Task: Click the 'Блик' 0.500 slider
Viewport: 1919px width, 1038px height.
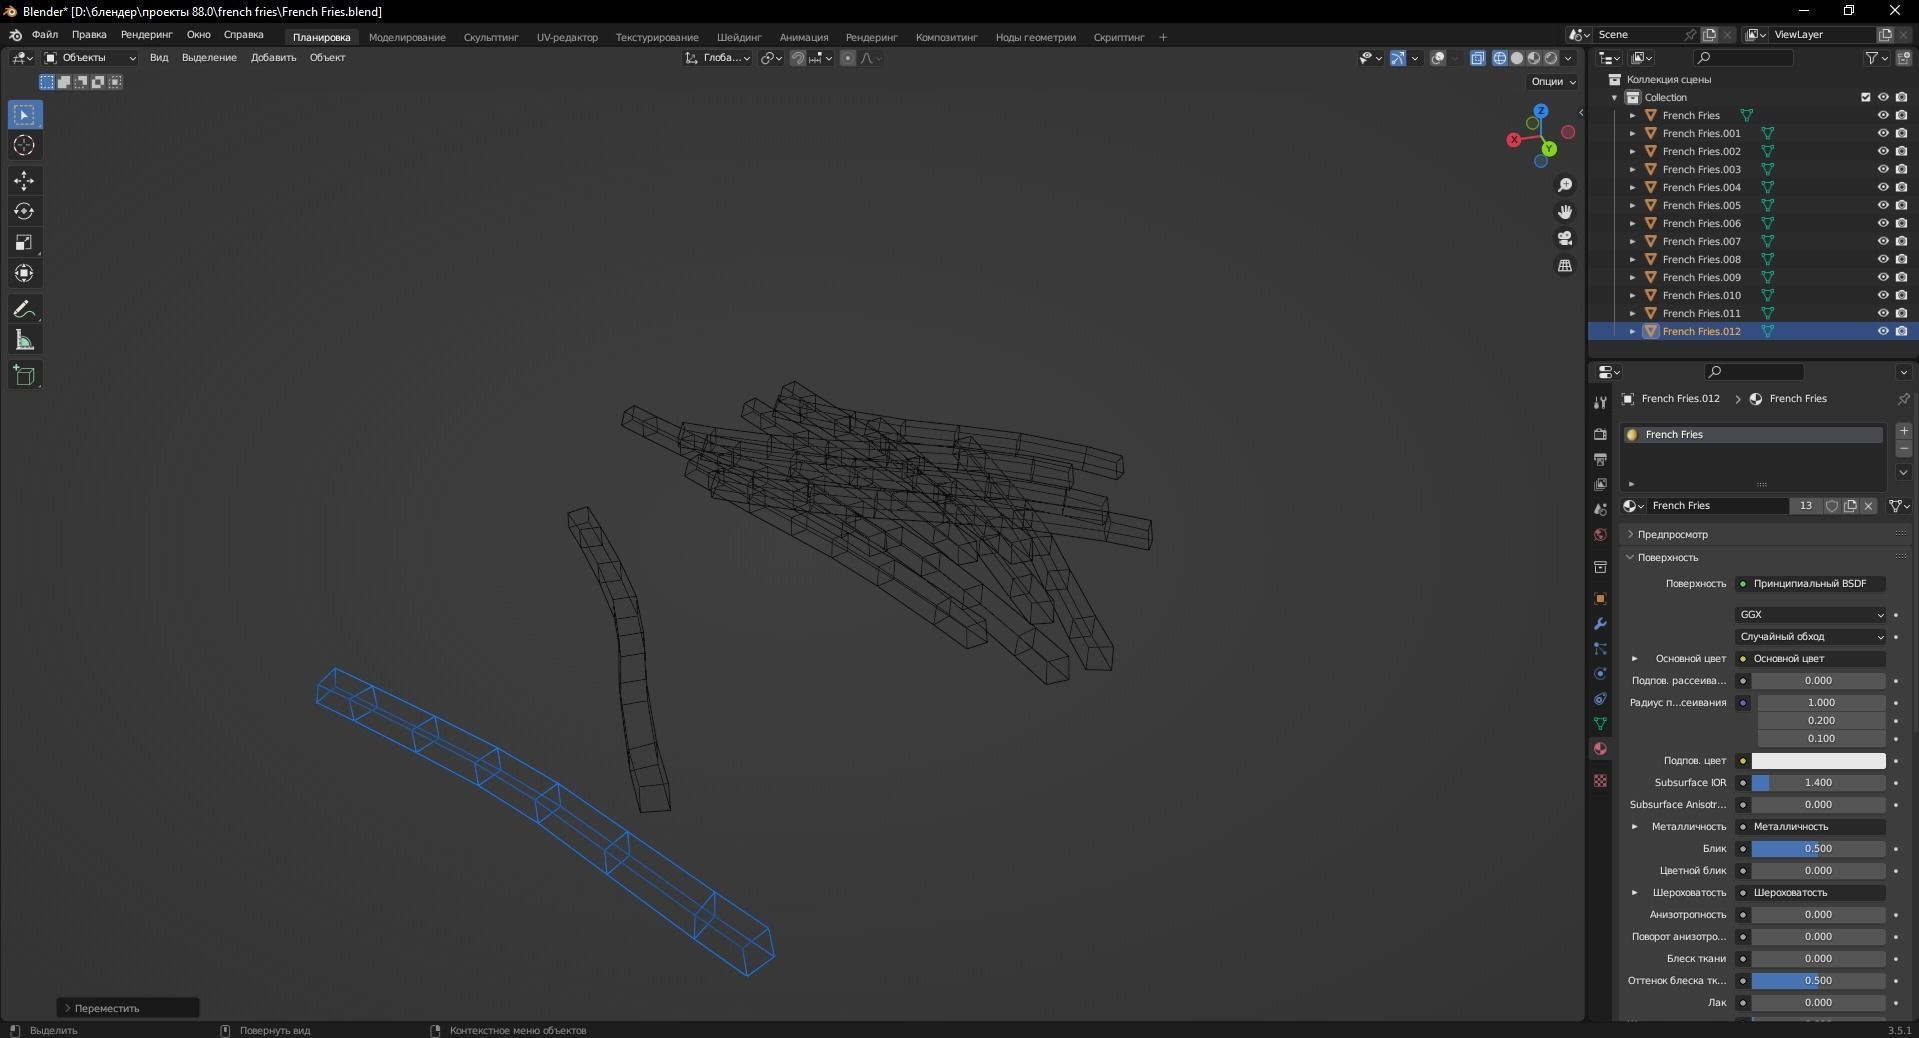Action: 1818,849
